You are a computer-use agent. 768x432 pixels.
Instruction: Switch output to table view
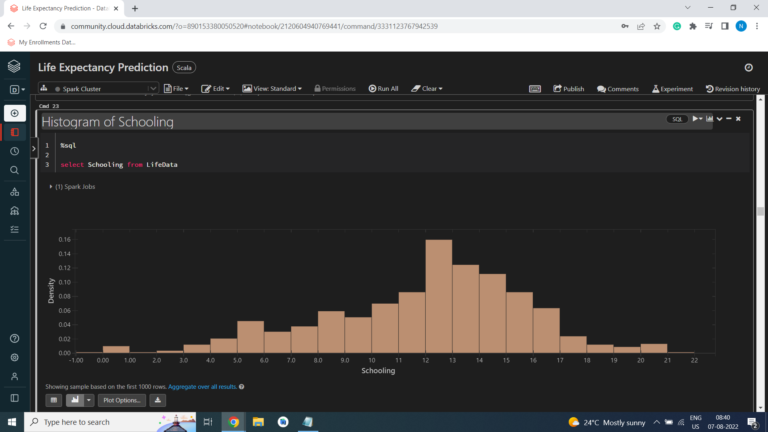click(x=54, y=400)
